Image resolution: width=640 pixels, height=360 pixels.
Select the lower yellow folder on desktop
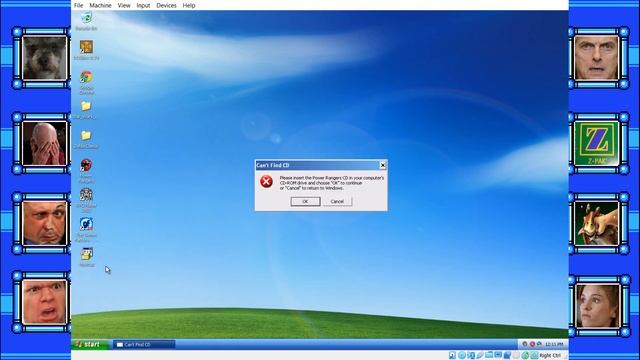(86, 135)
